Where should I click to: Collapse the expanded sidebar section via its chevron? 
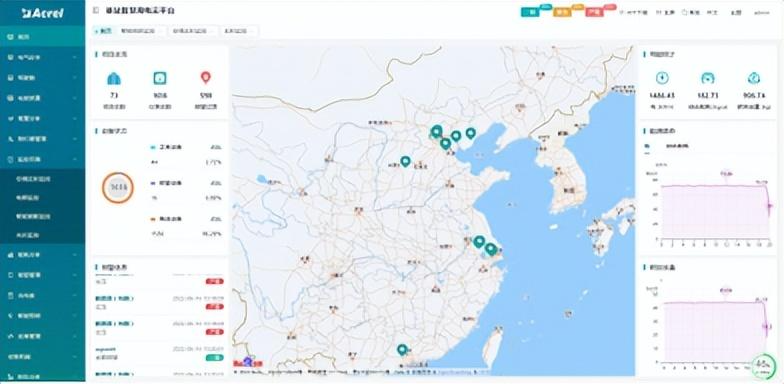(x=74, y=160)
